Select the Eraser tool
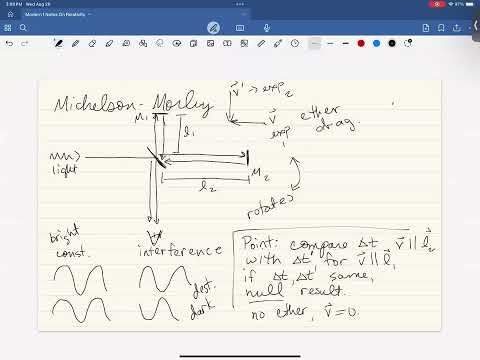Image resolution: width=480 pixels, height=360 pixels. (x=92, y=43)
